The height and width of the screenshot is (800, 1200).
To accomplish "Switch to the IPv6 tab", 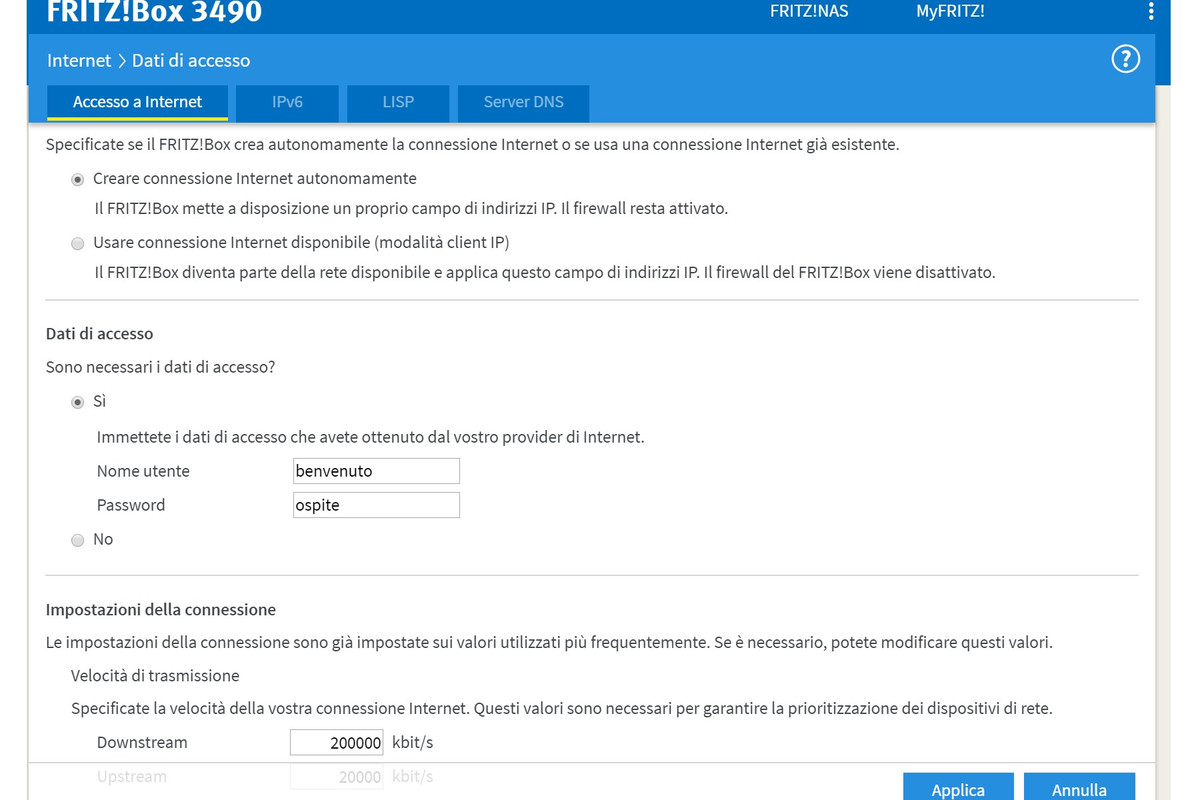I will point(287,102).
